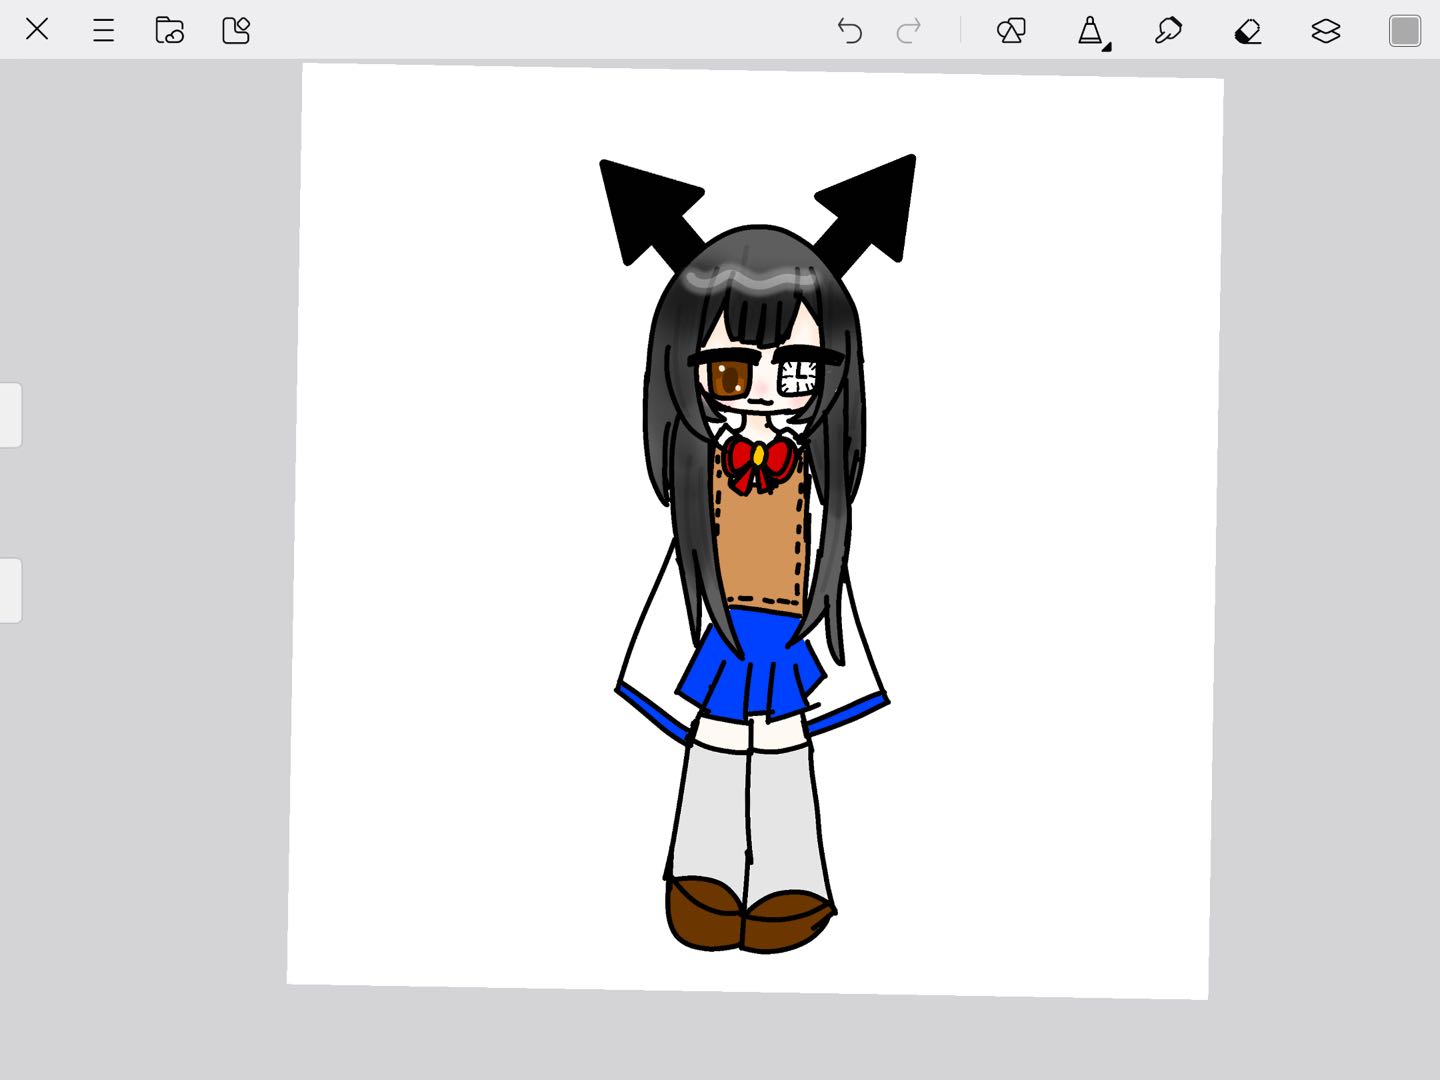Viewport: 1440px width, 1080px height.
Task: Open the gray color swatch
Action: 1405,31
